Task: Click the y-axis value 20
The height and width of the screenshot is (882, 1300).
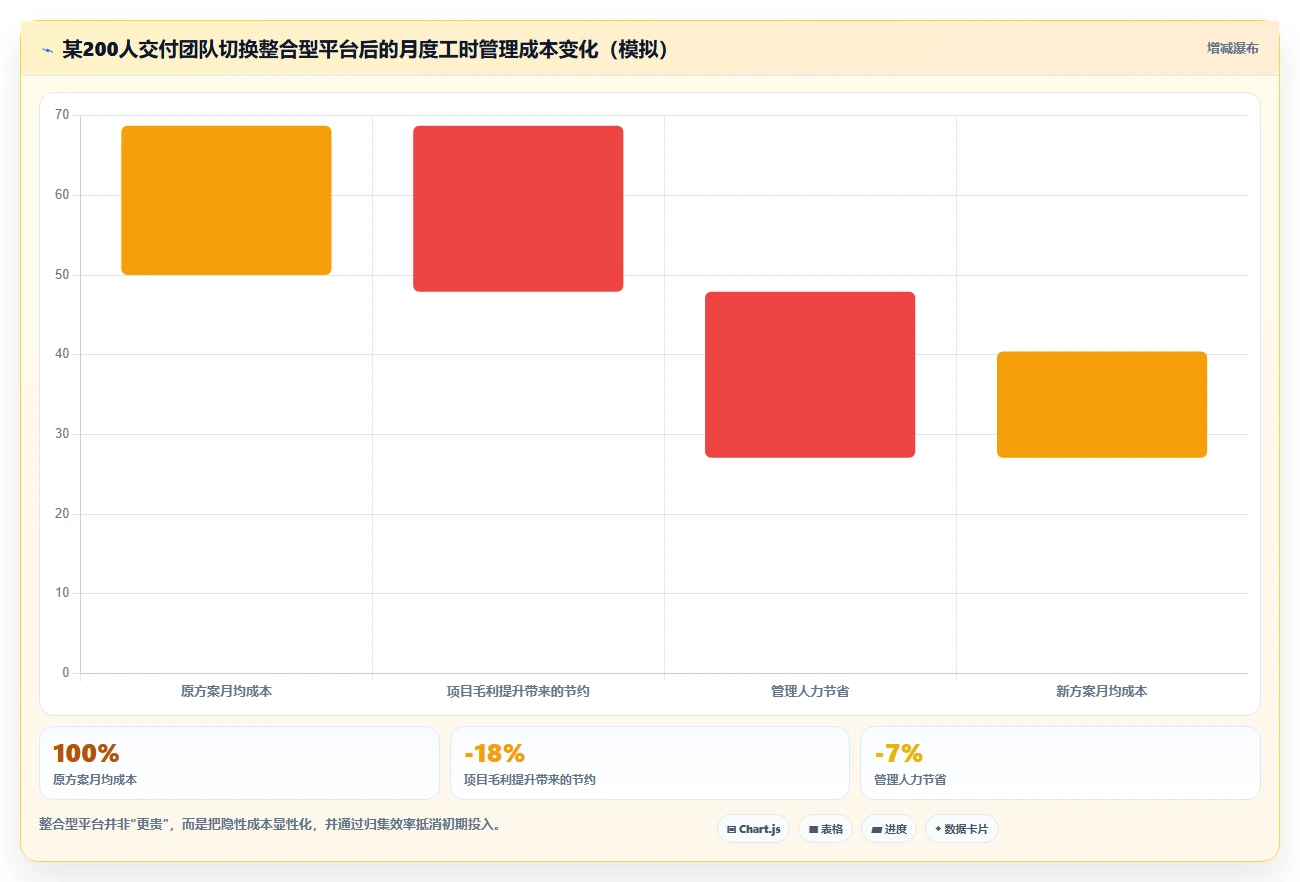Action: 62,513
